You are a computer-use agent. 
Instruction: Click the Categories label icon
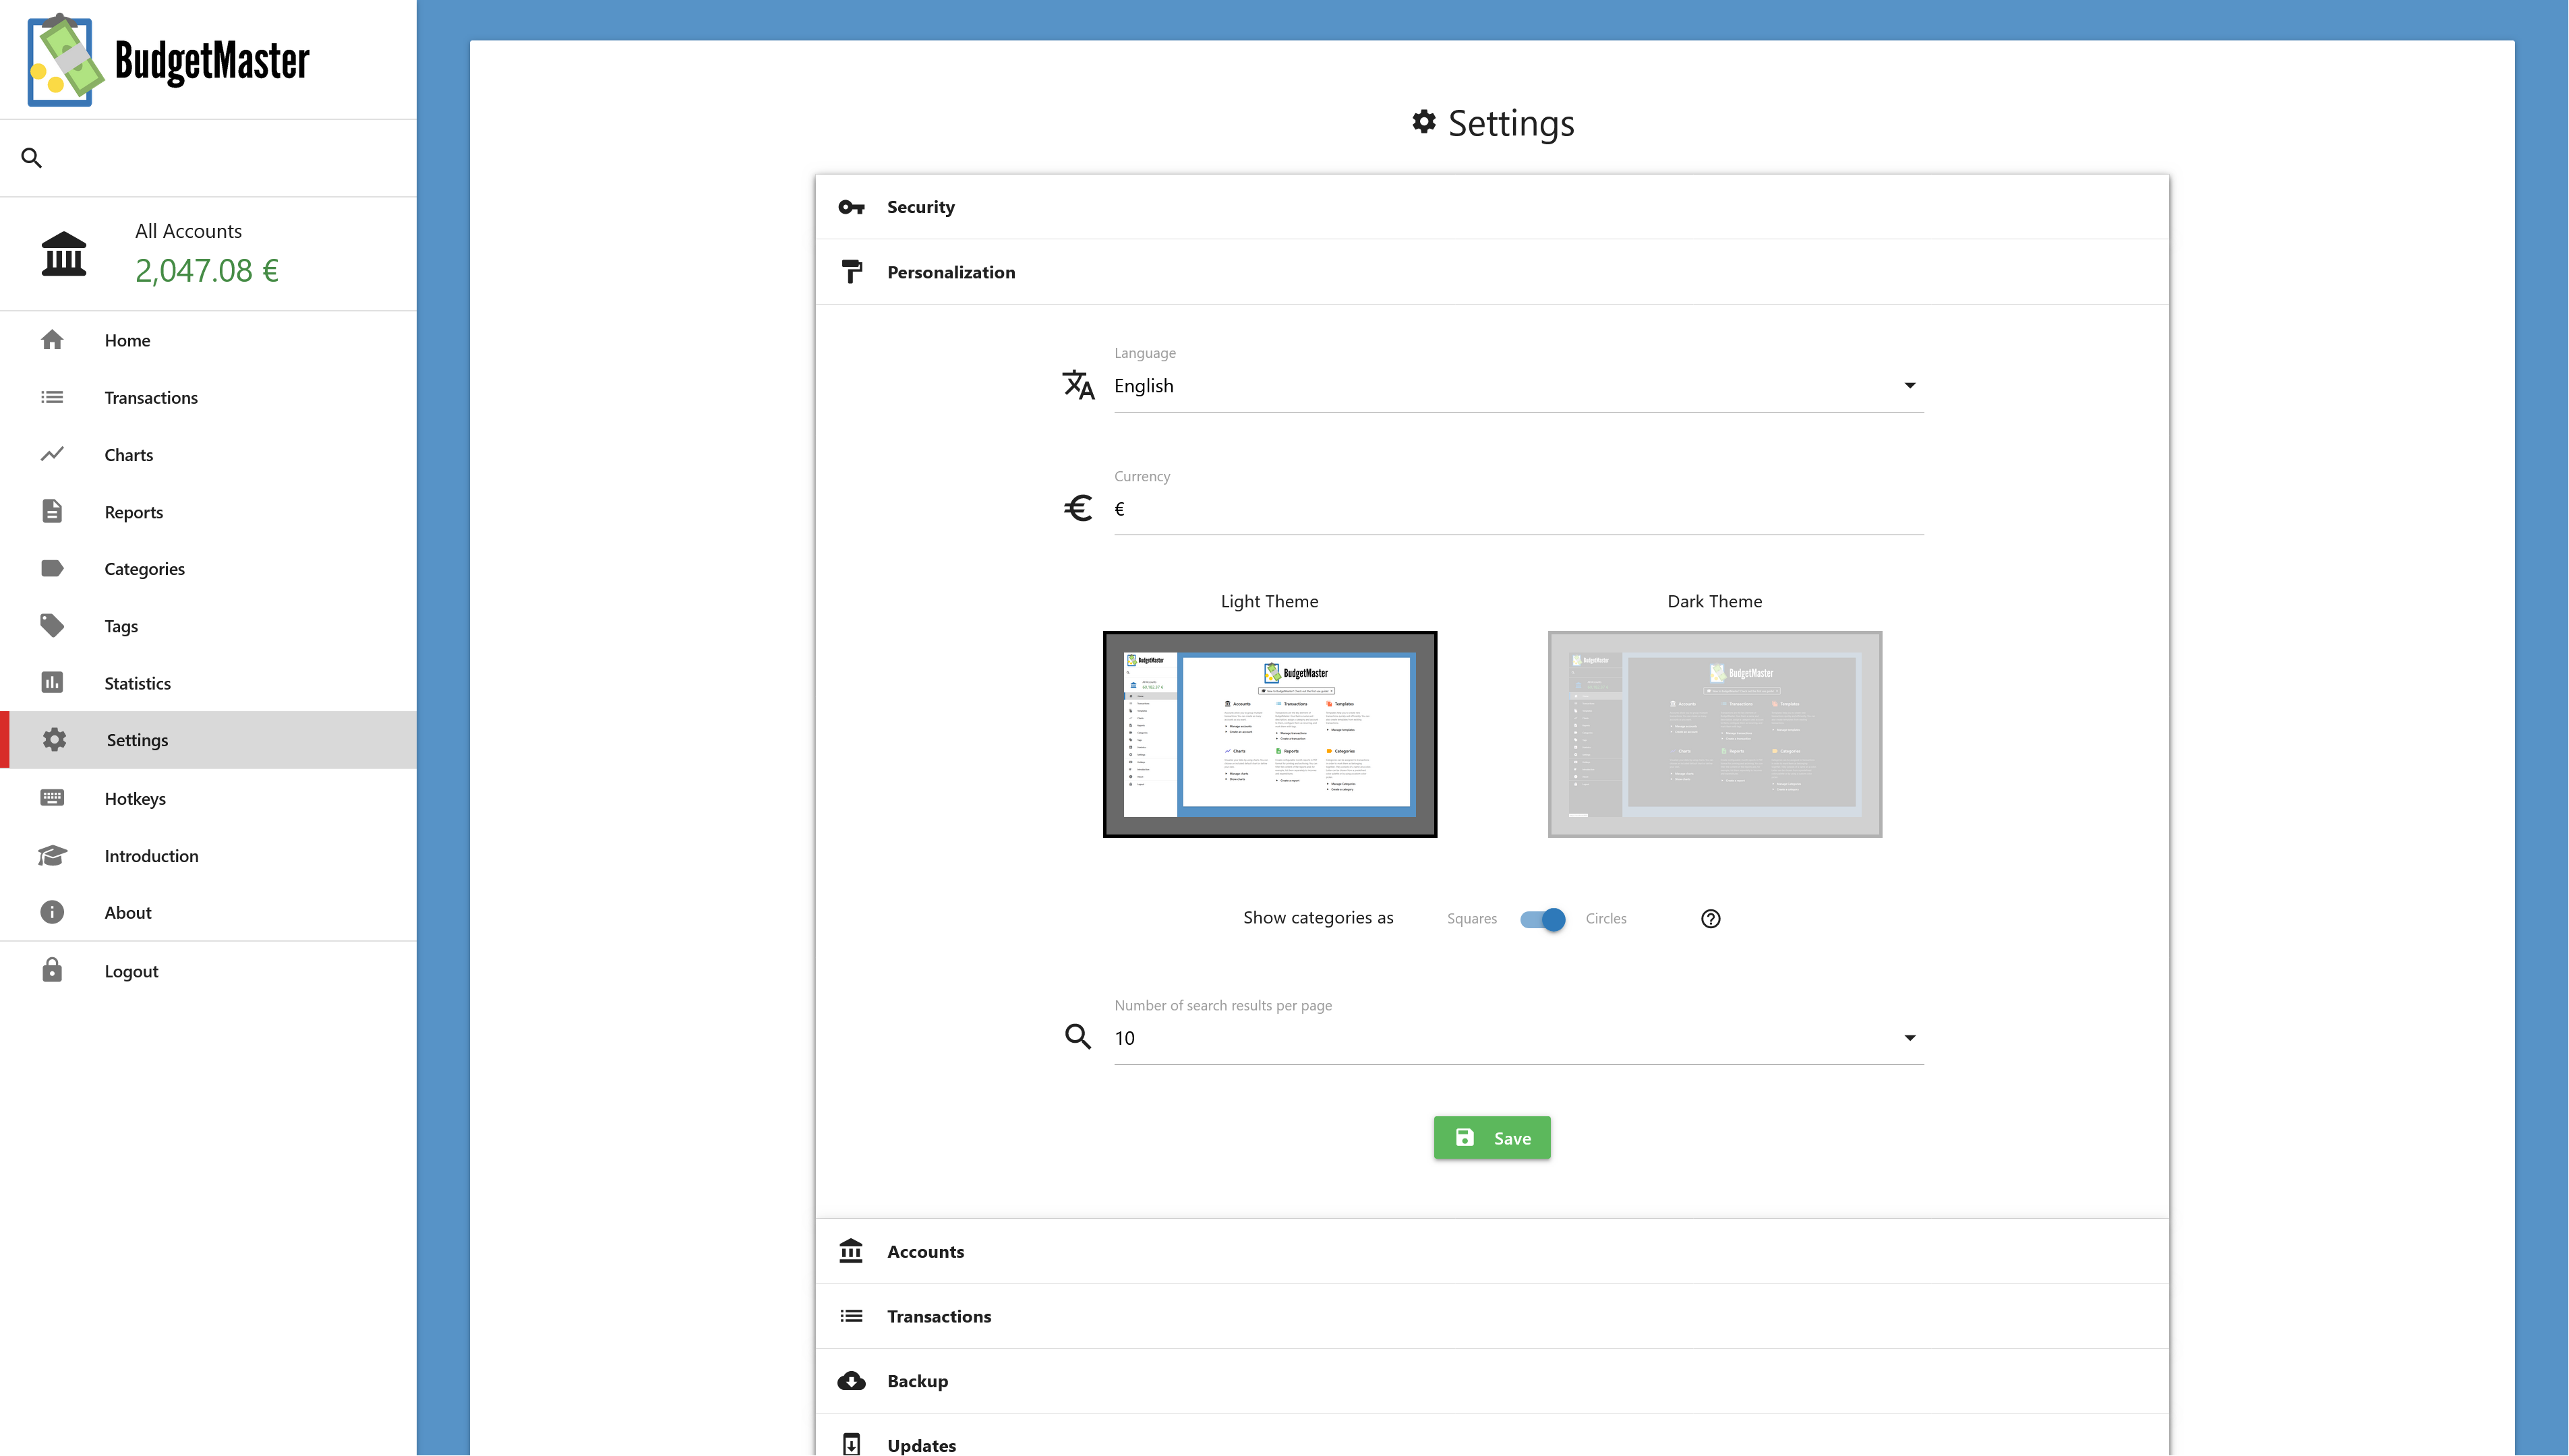click(x=52, y=568)
